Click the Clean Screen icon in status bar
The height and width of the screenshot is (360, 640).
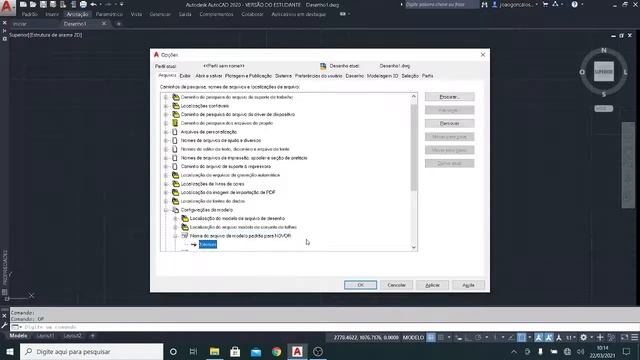pyautogui.click(x=624, y=337)
